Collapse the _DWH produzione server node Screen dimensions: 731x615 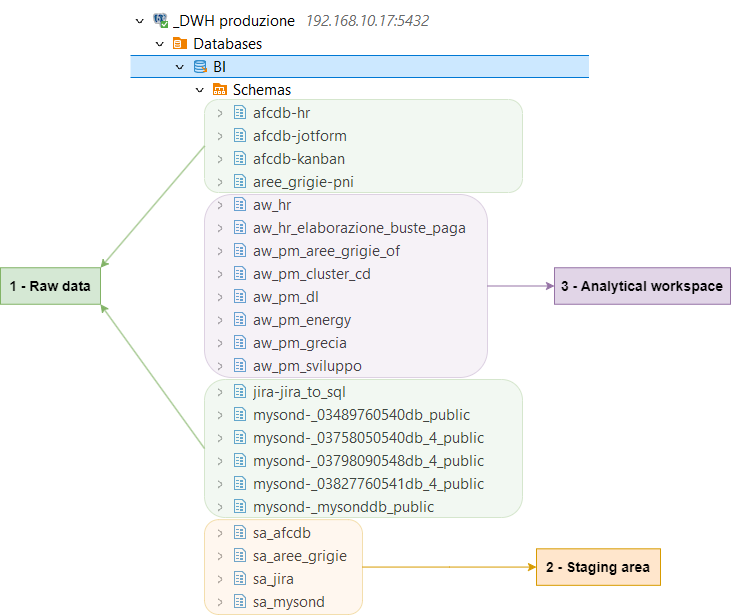[x=140, y=21]
